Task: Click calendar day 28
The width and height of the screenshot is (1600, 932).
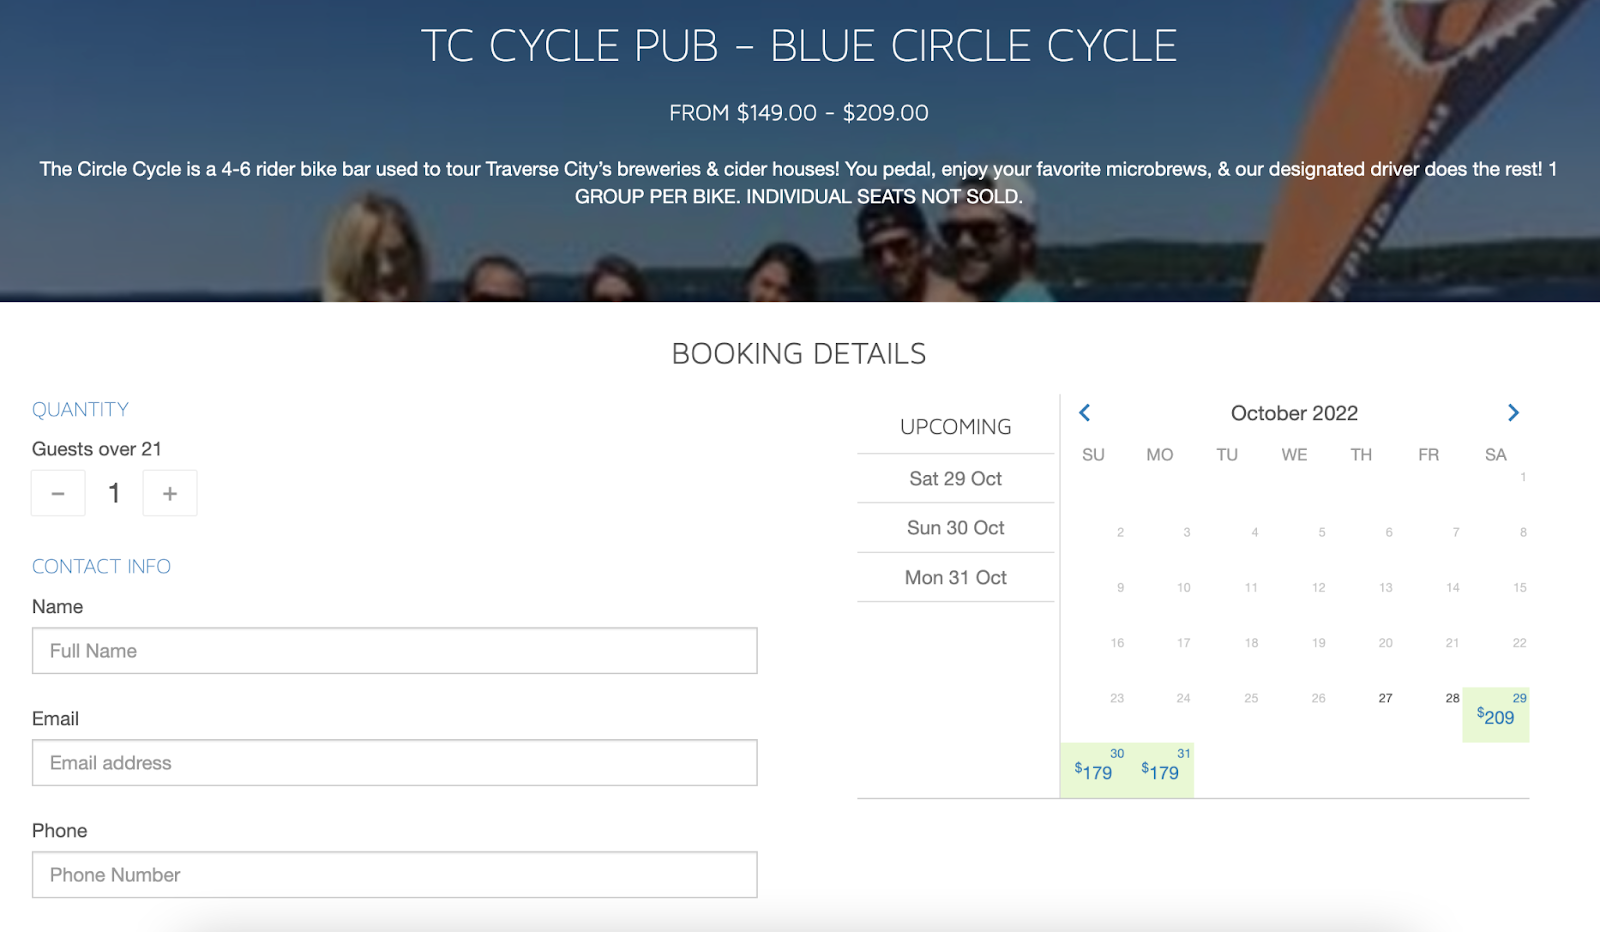Action: pyautogui.click(x=1452, y=698)
